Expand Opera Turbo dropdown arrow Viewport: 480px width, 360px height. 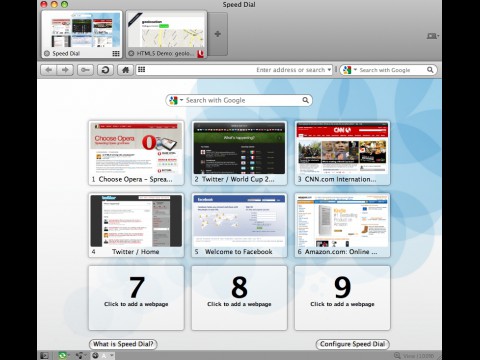112,355
